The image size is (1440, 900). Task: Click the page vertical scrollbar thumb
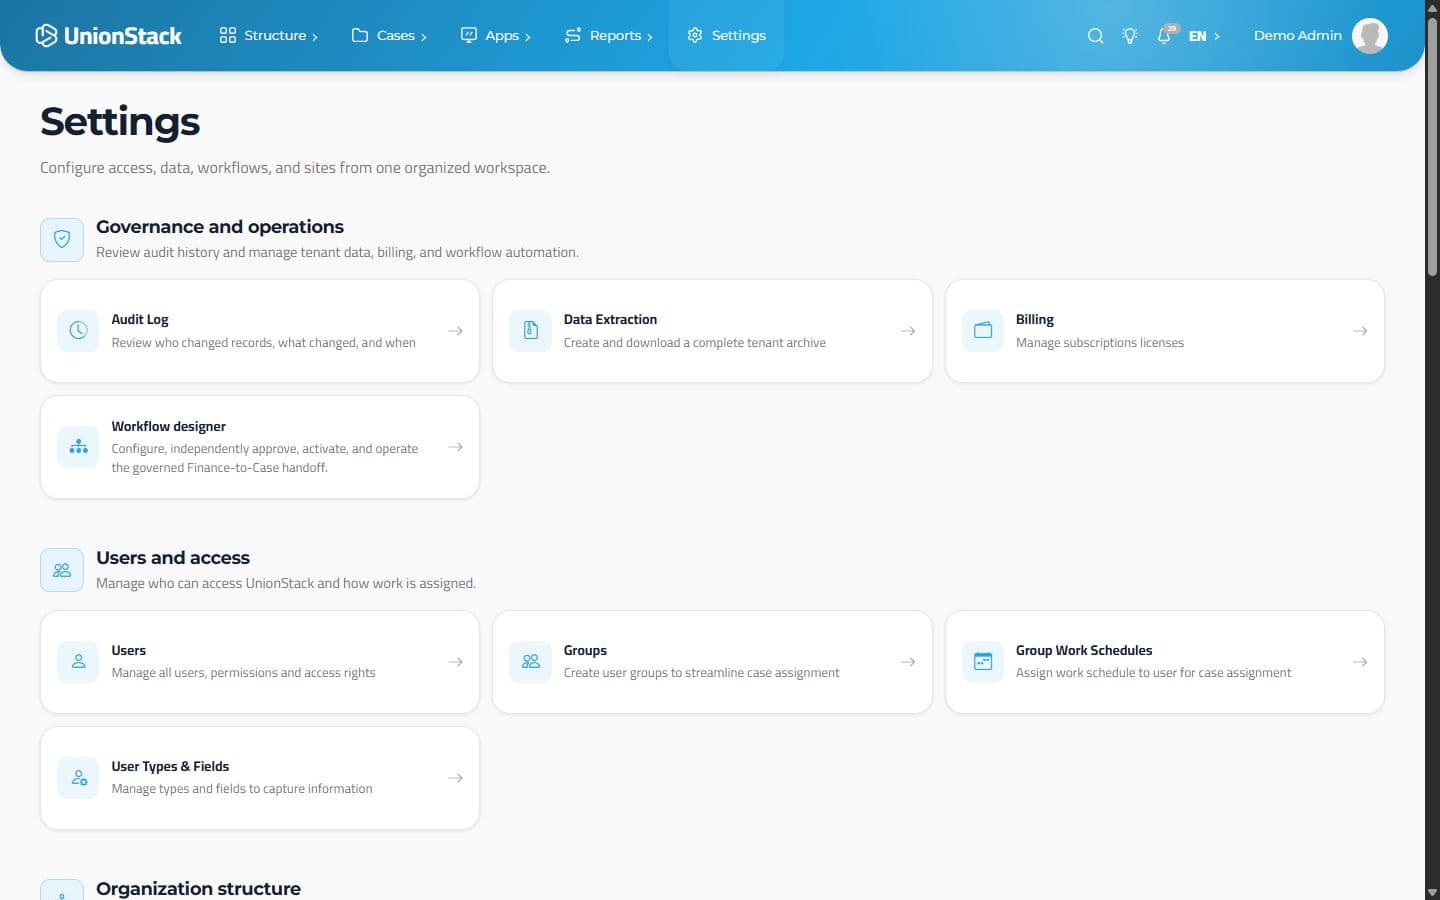(1432, 145)
